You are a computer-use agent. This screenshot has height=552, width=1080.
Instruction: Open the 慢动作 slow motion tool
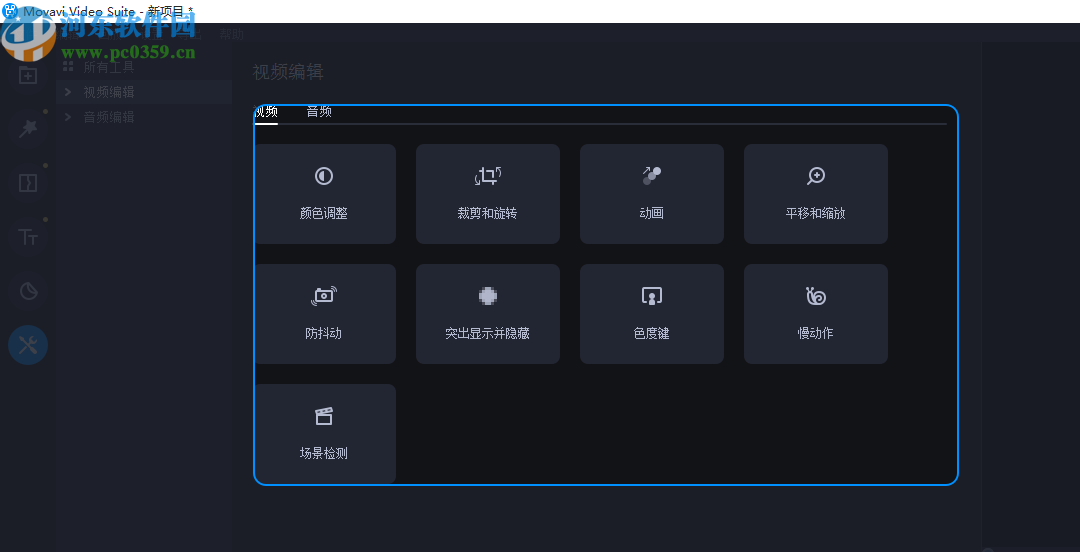(x=816, y=314)
